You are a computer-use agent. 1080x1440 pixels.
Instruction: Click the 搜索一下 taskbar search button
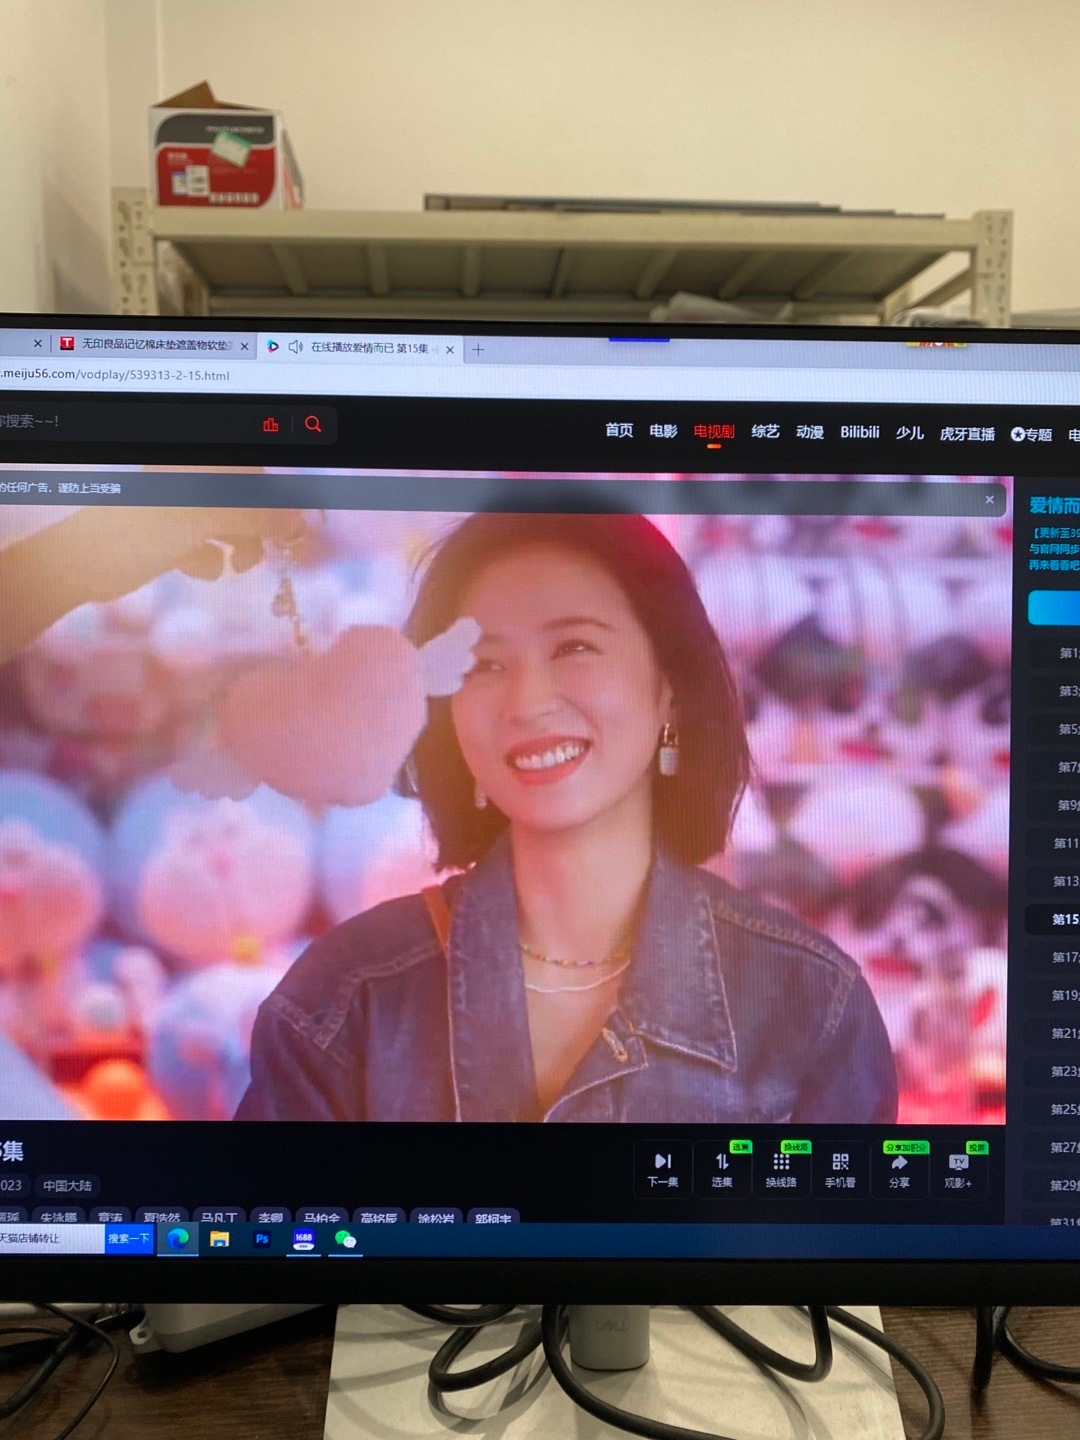pos(129,1239)
